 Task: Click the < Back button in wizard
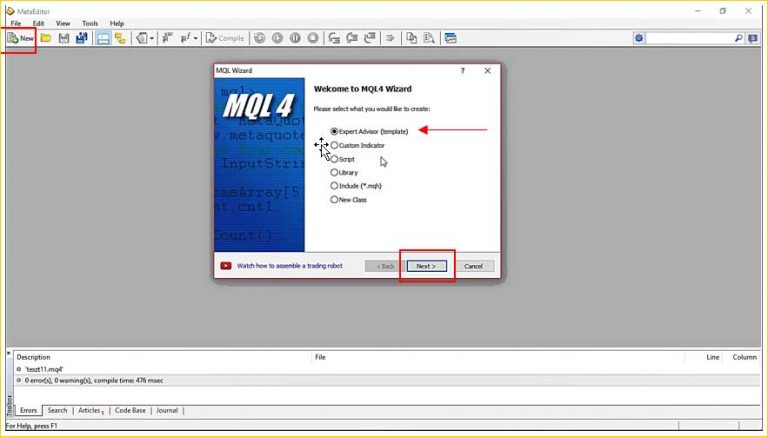coord(385,266)
